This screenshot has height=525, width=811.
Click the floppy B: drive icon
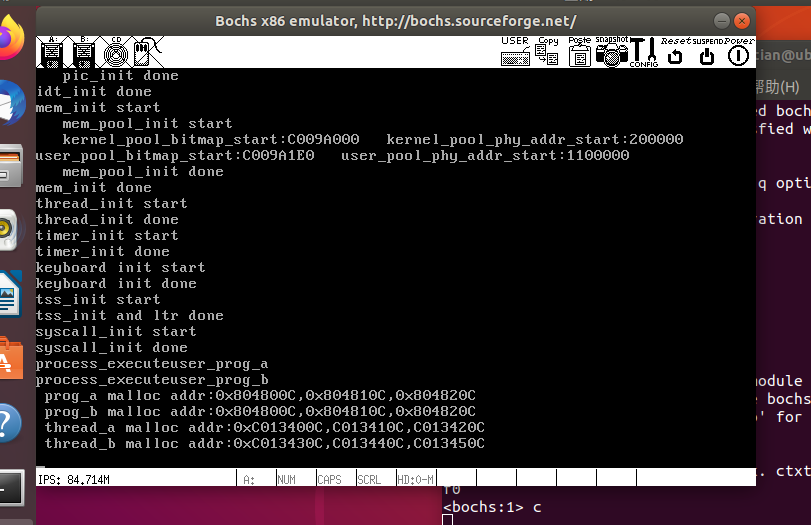[x=84, y=52]
